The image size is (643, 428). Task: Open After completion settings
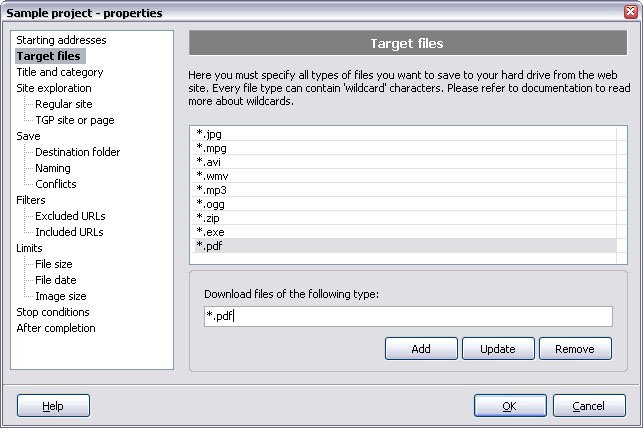coord(56,328)
